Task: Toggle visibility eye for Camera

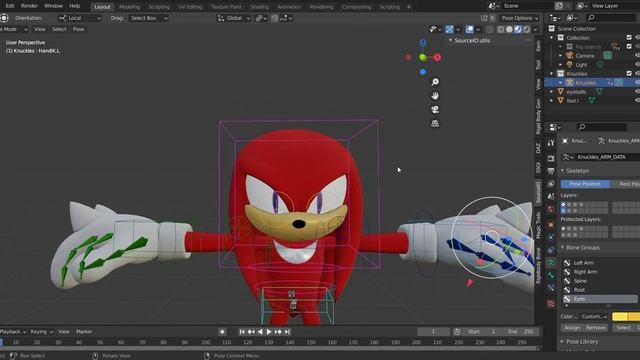Action: pos(637,56)
